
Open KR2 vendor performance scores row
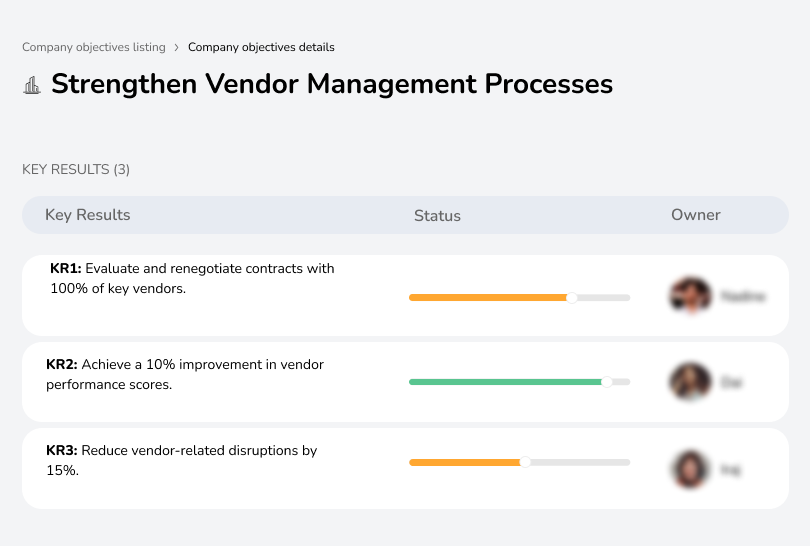click(x=405, y=382)
